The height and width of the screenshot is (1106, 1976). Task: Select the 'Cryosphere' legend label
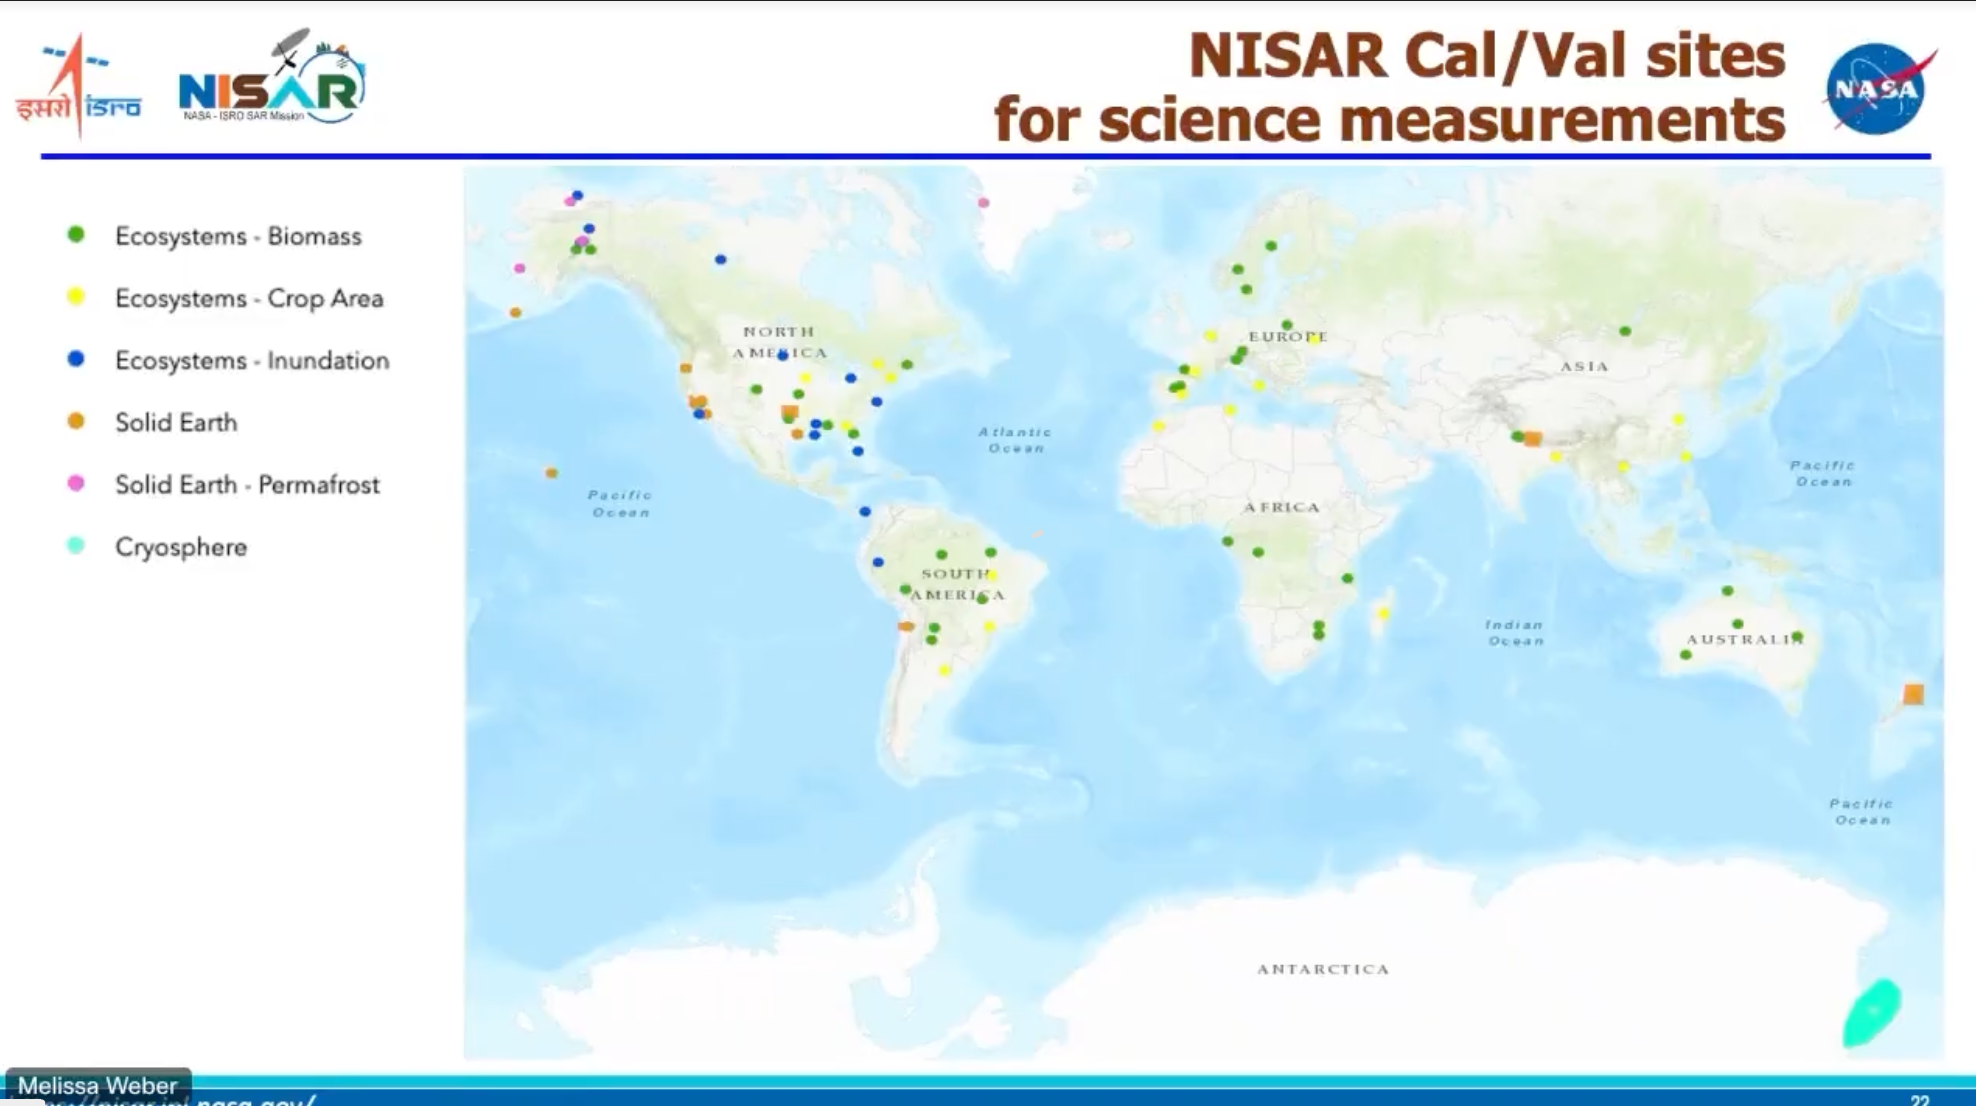181,547
